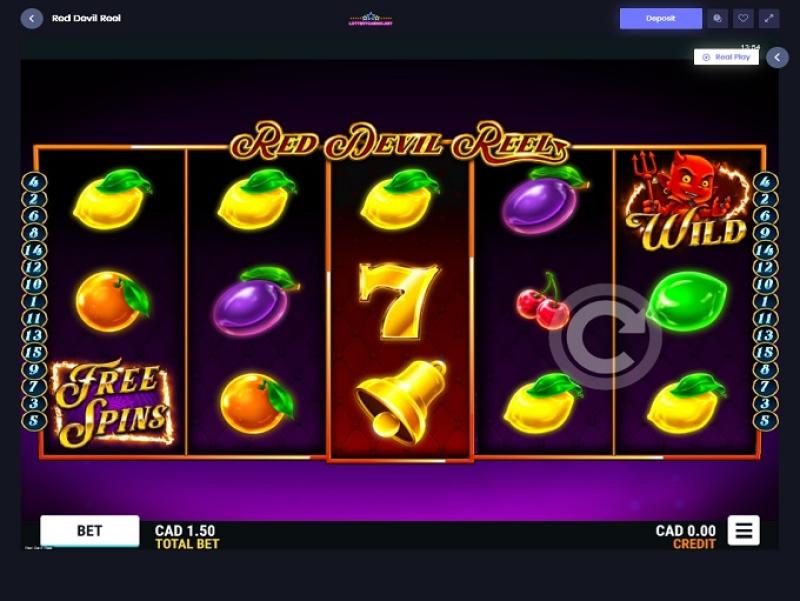Collapse the side panel with the chevron button
800x601 pixels.
click(777, 57)
